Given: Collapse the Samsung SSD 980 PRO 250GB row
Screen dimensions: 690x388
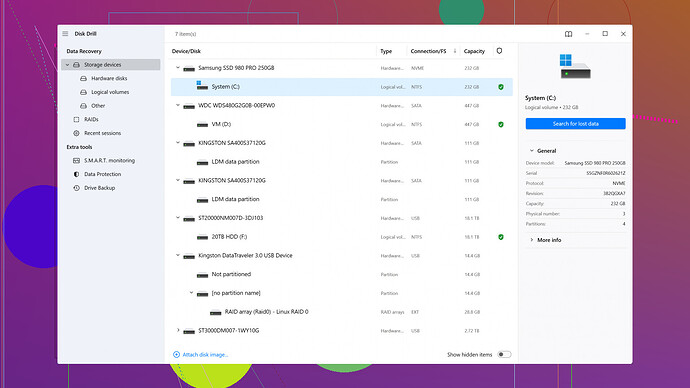Looking at the screenshot, I should point(178,68).
